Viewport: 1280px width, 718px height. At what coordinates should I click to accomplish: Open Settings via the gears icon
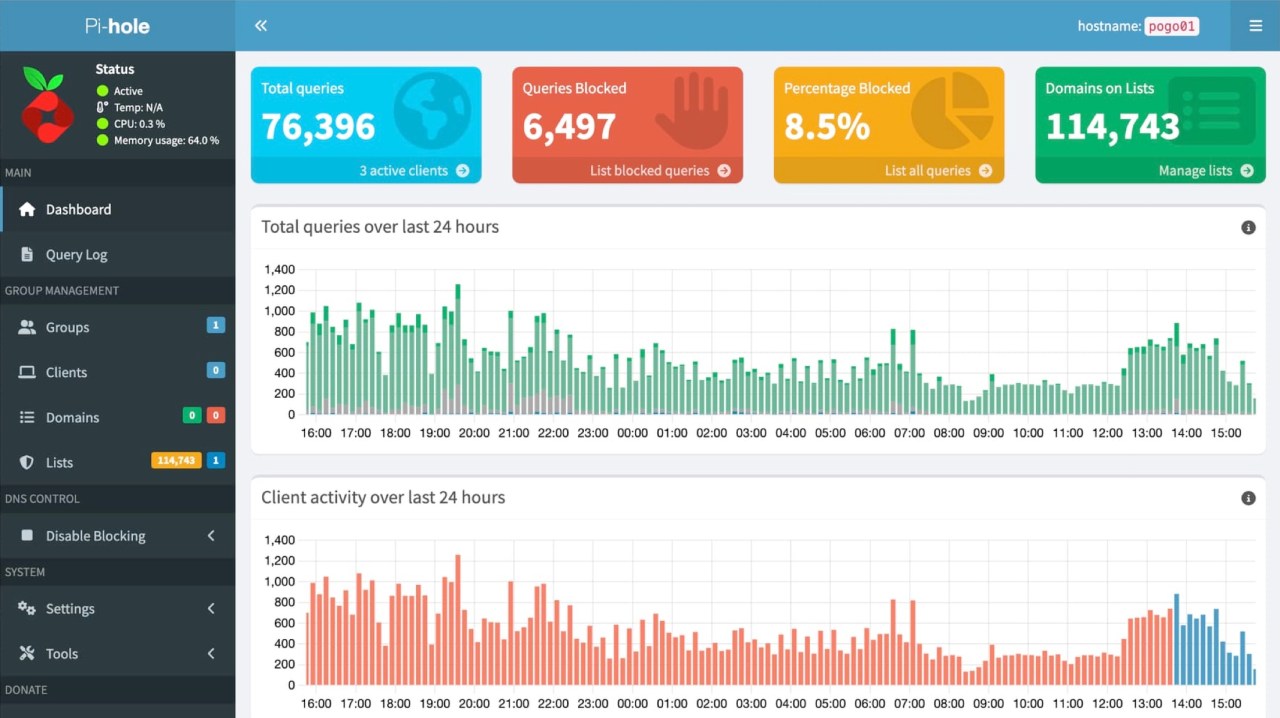coord(28,608)
